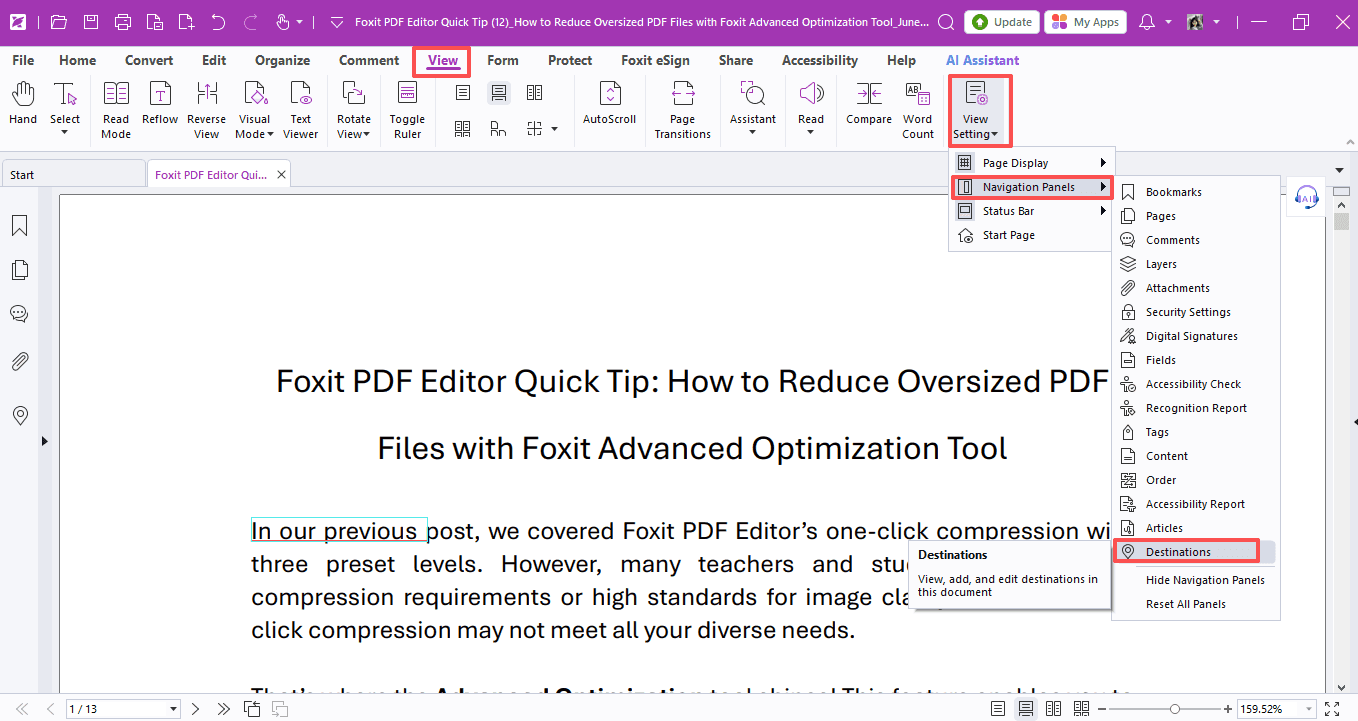
Task: Open a file with the folder icon
Action: point(59,21)
